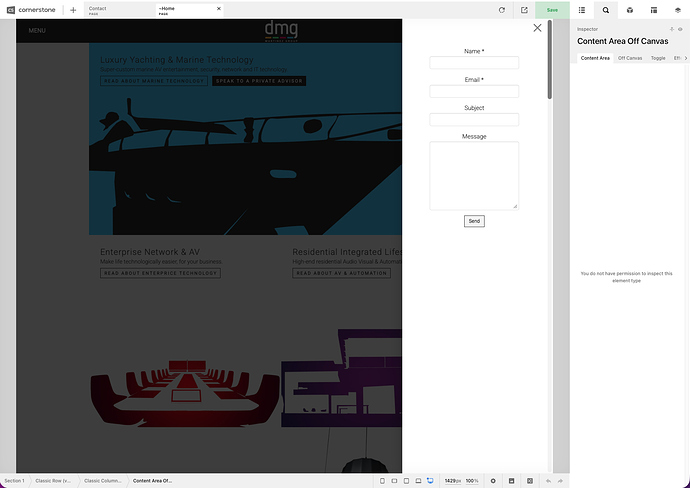Image resolution: width=690 pixels, height=488 pixels.
Task: Open the layout templates panel icon
Action: 654,10
